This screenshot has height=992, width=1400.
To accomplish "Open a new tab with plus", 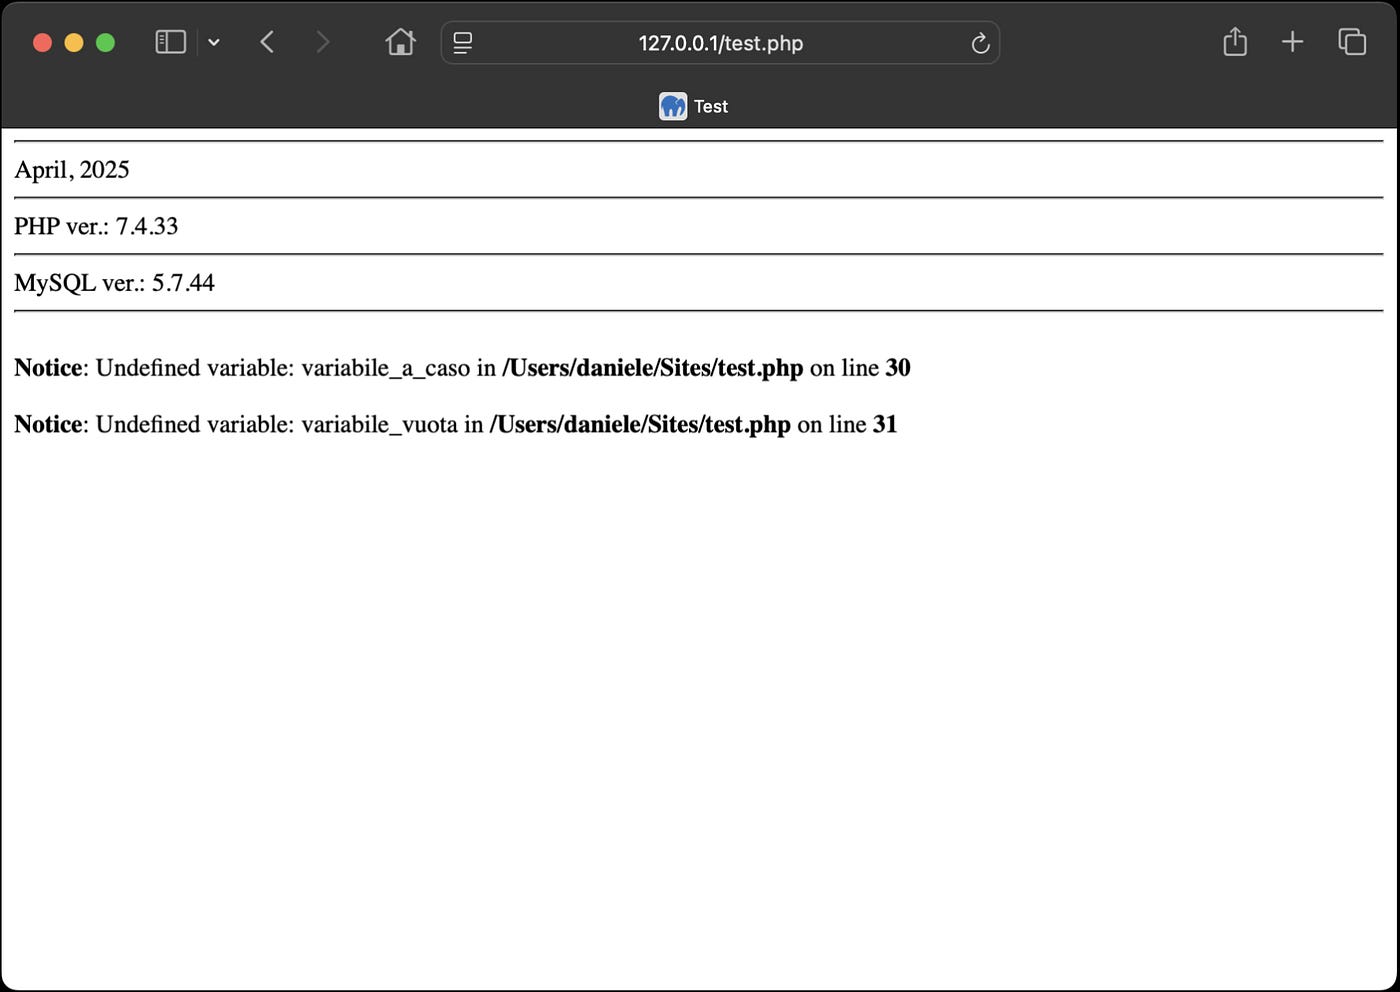I will (x=1292, y=42).
